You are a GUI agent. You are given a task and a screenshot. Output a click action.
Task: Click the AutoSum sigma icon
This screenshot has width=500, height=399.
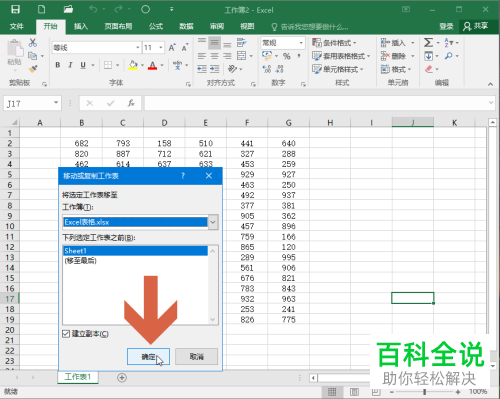pyautogui.click(x=428, y=42)
